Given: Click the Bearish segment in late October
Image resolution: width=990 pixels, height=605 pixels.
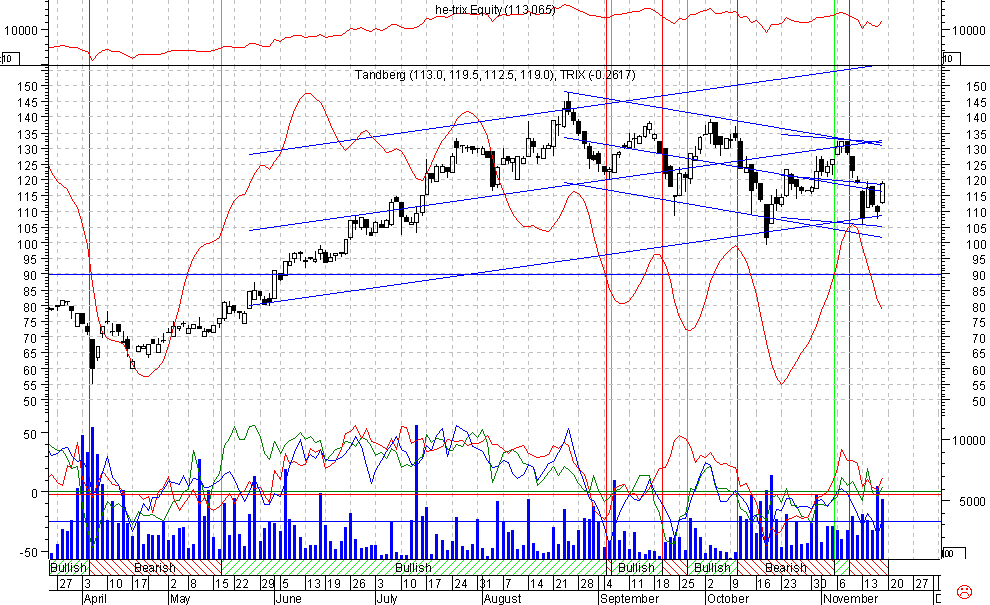Looking at the screenshot, I should [x=785, y=567].
